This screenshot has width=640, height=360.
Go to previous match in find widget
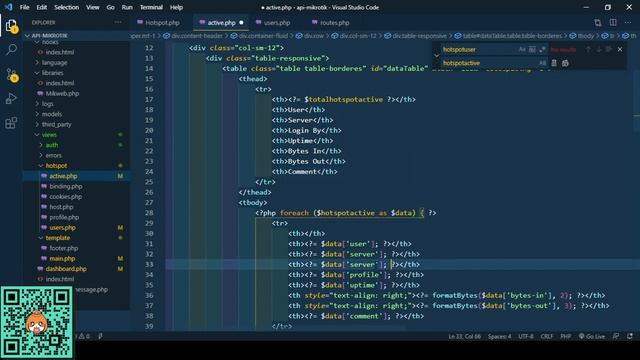click(588, 49)
